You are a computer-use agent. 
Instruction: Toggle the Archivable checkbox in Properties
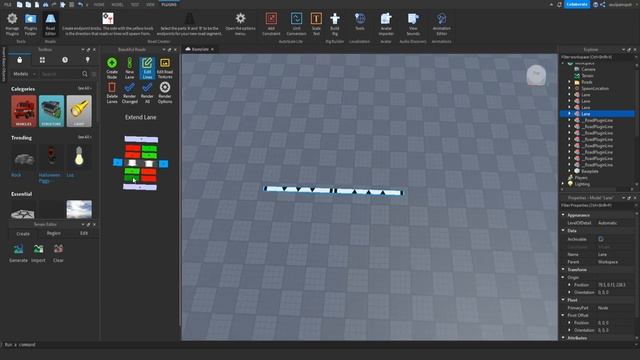[x=601, y=239]
